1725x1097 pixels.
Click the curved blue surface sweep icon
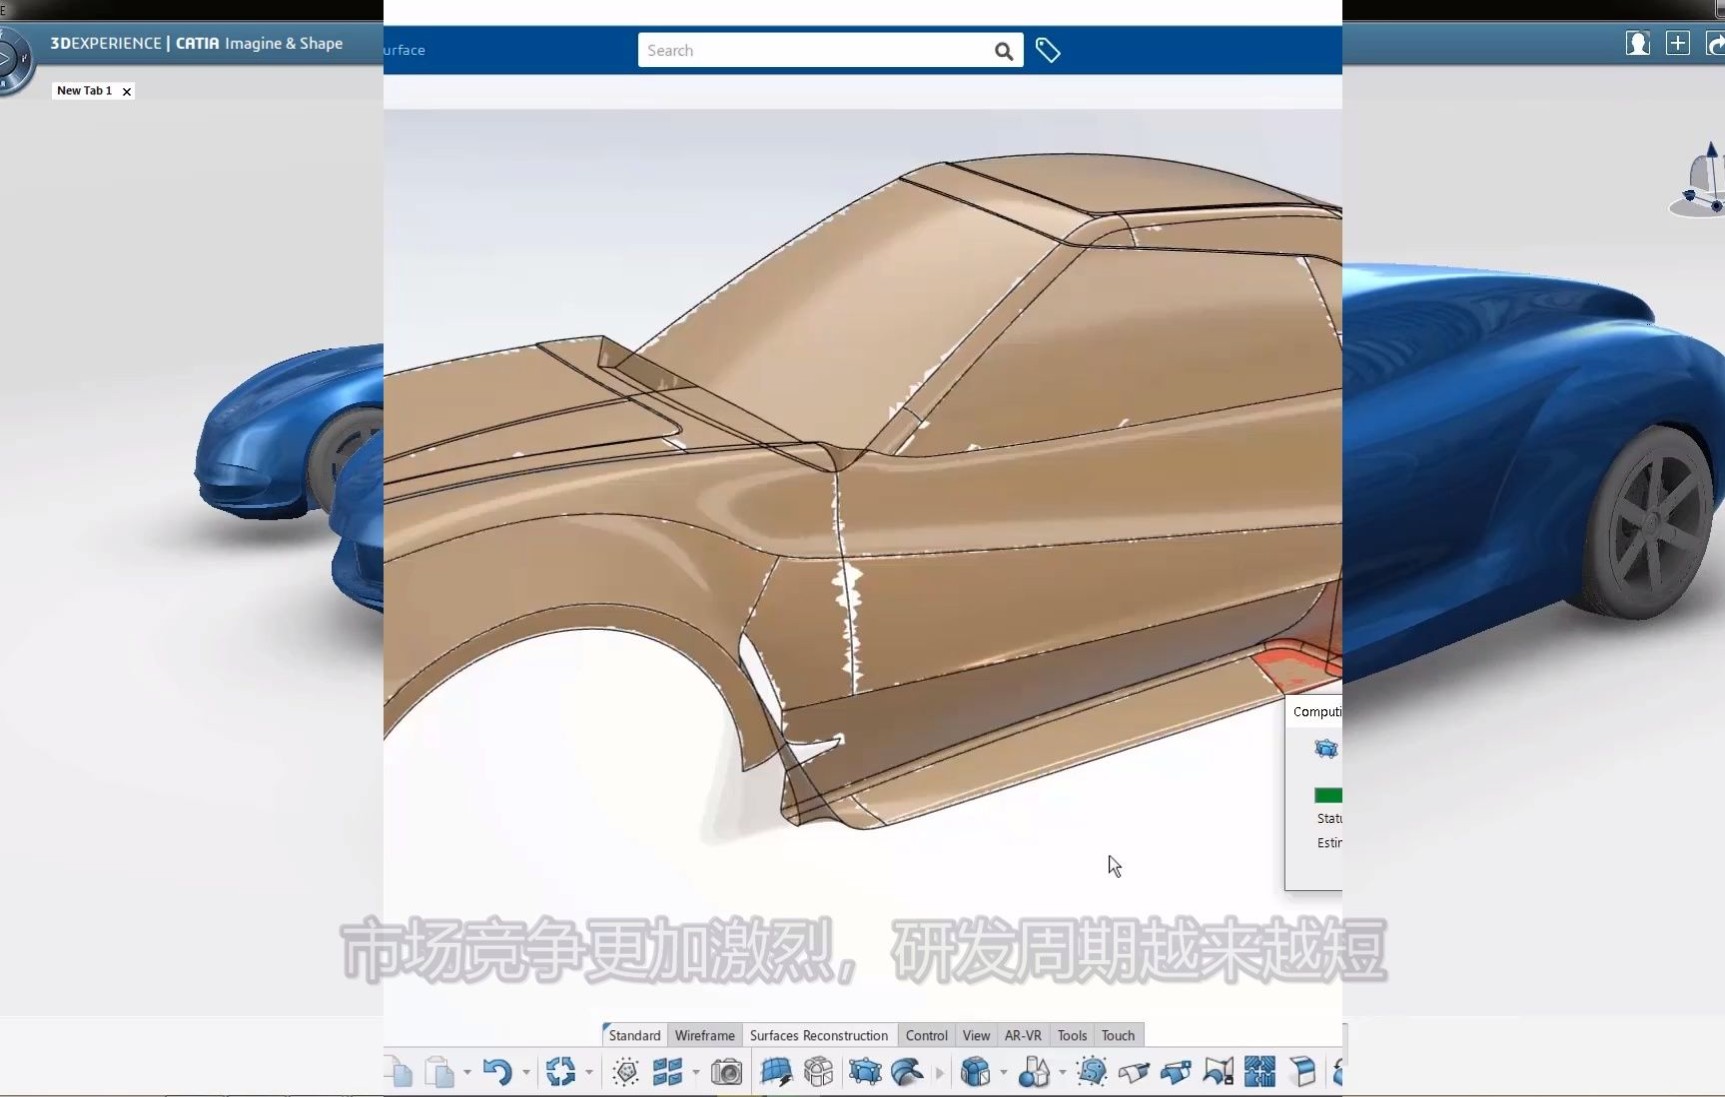tap(907, 1072)
